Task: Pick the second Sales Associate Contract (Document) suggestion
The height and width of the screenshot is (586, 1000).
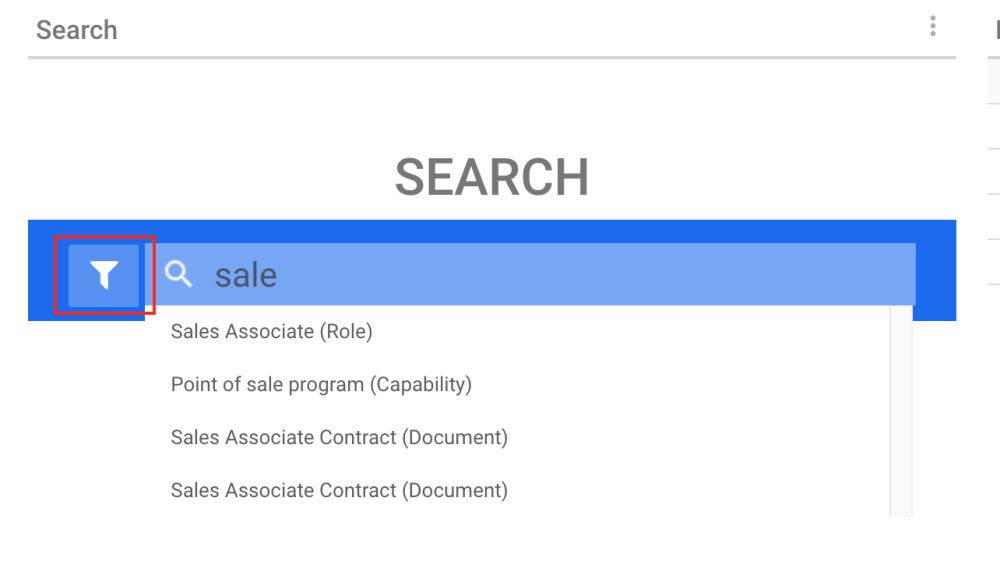Action: (339, 490)
